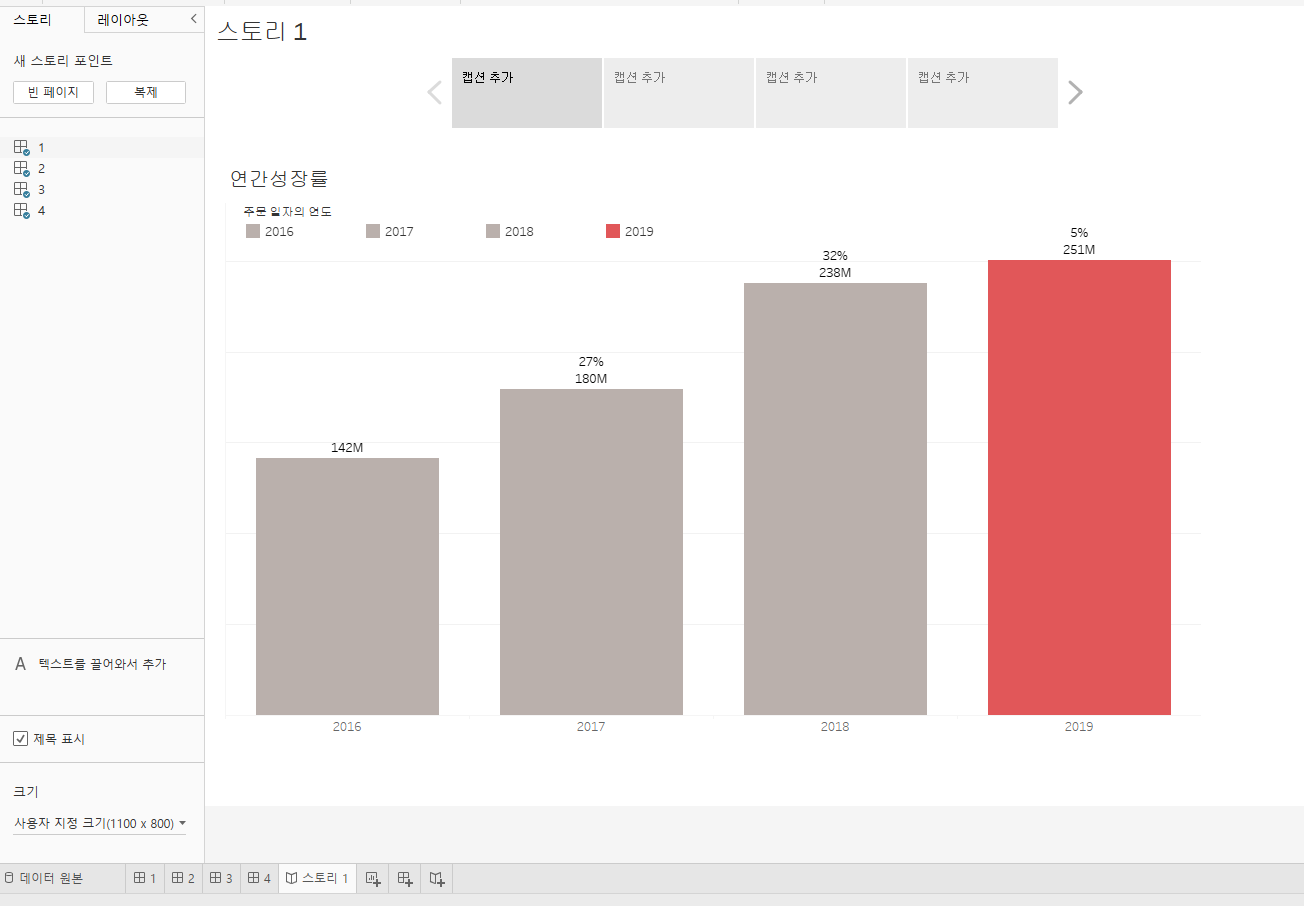Click the 크기 section label
1304x906 pixels.
(26, 791)
